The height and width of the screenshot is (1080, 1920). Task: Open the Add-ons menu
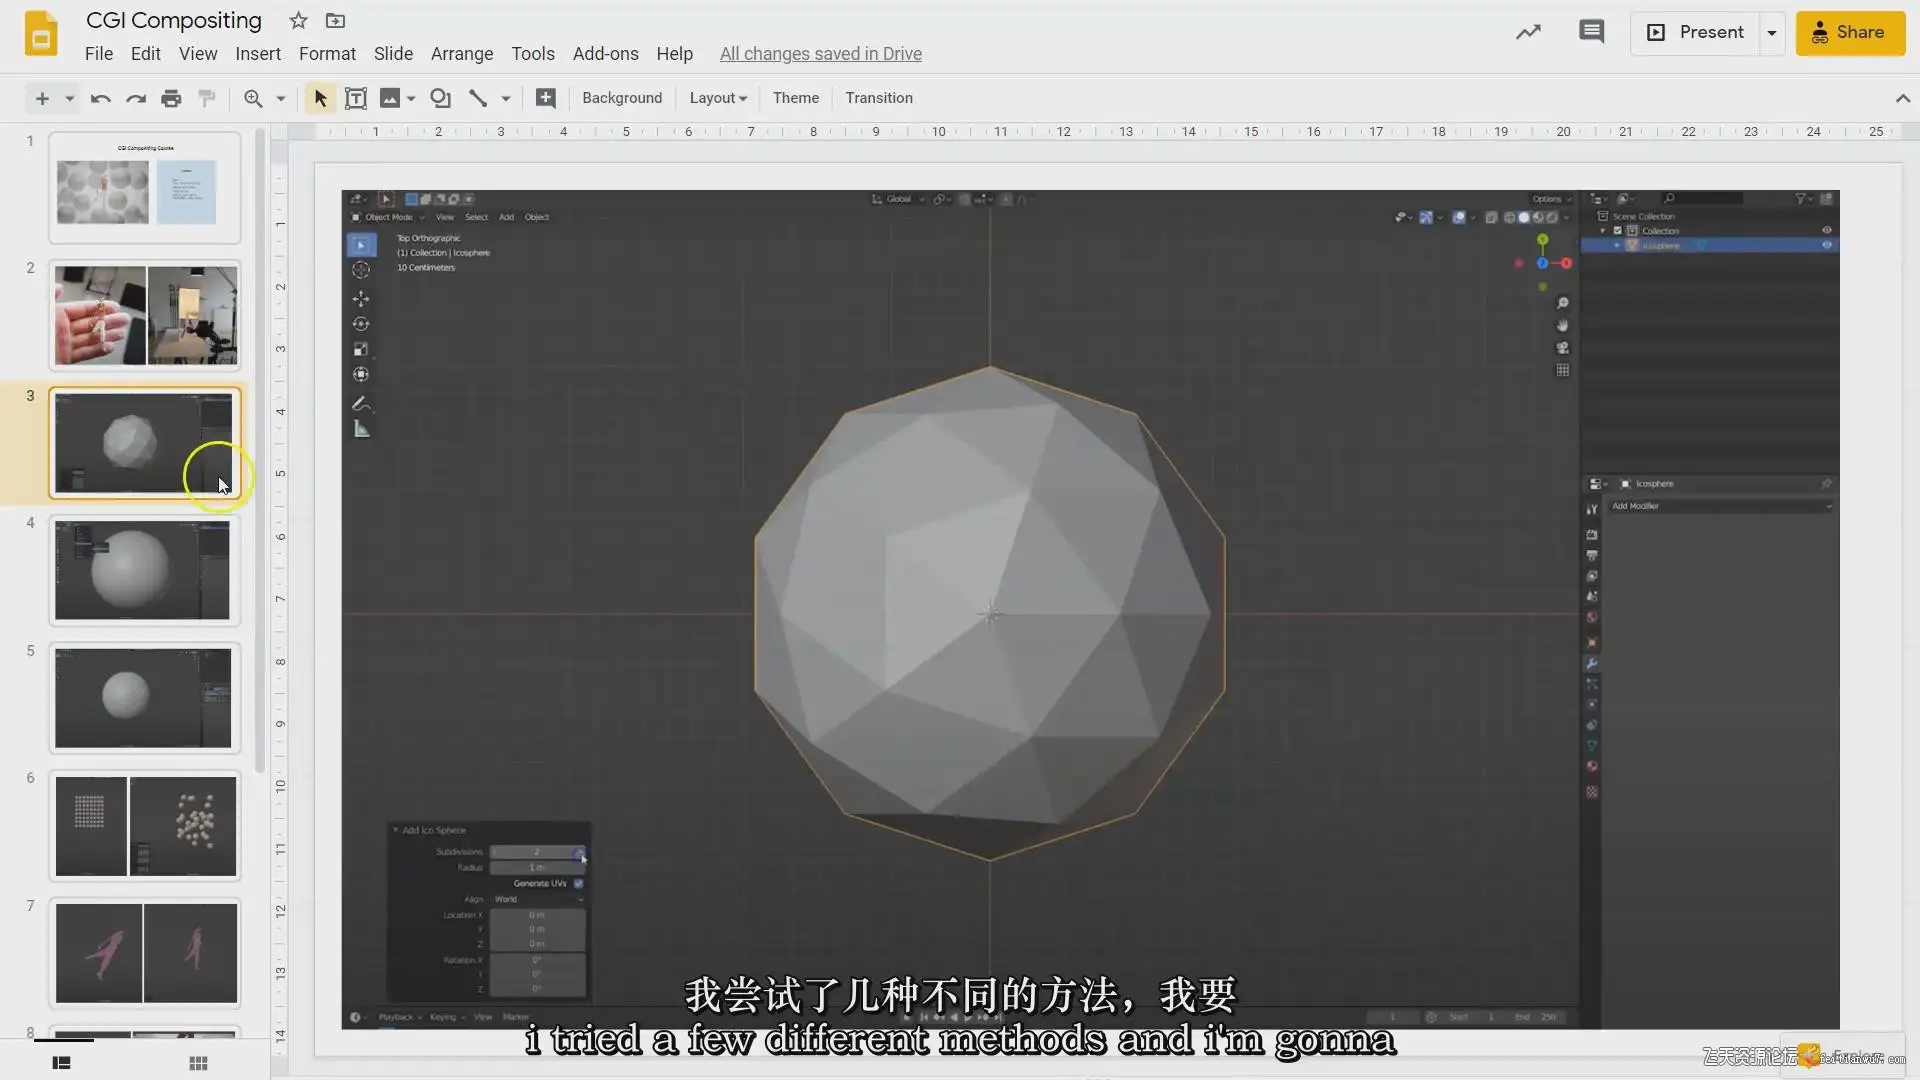tap(605, 54)
